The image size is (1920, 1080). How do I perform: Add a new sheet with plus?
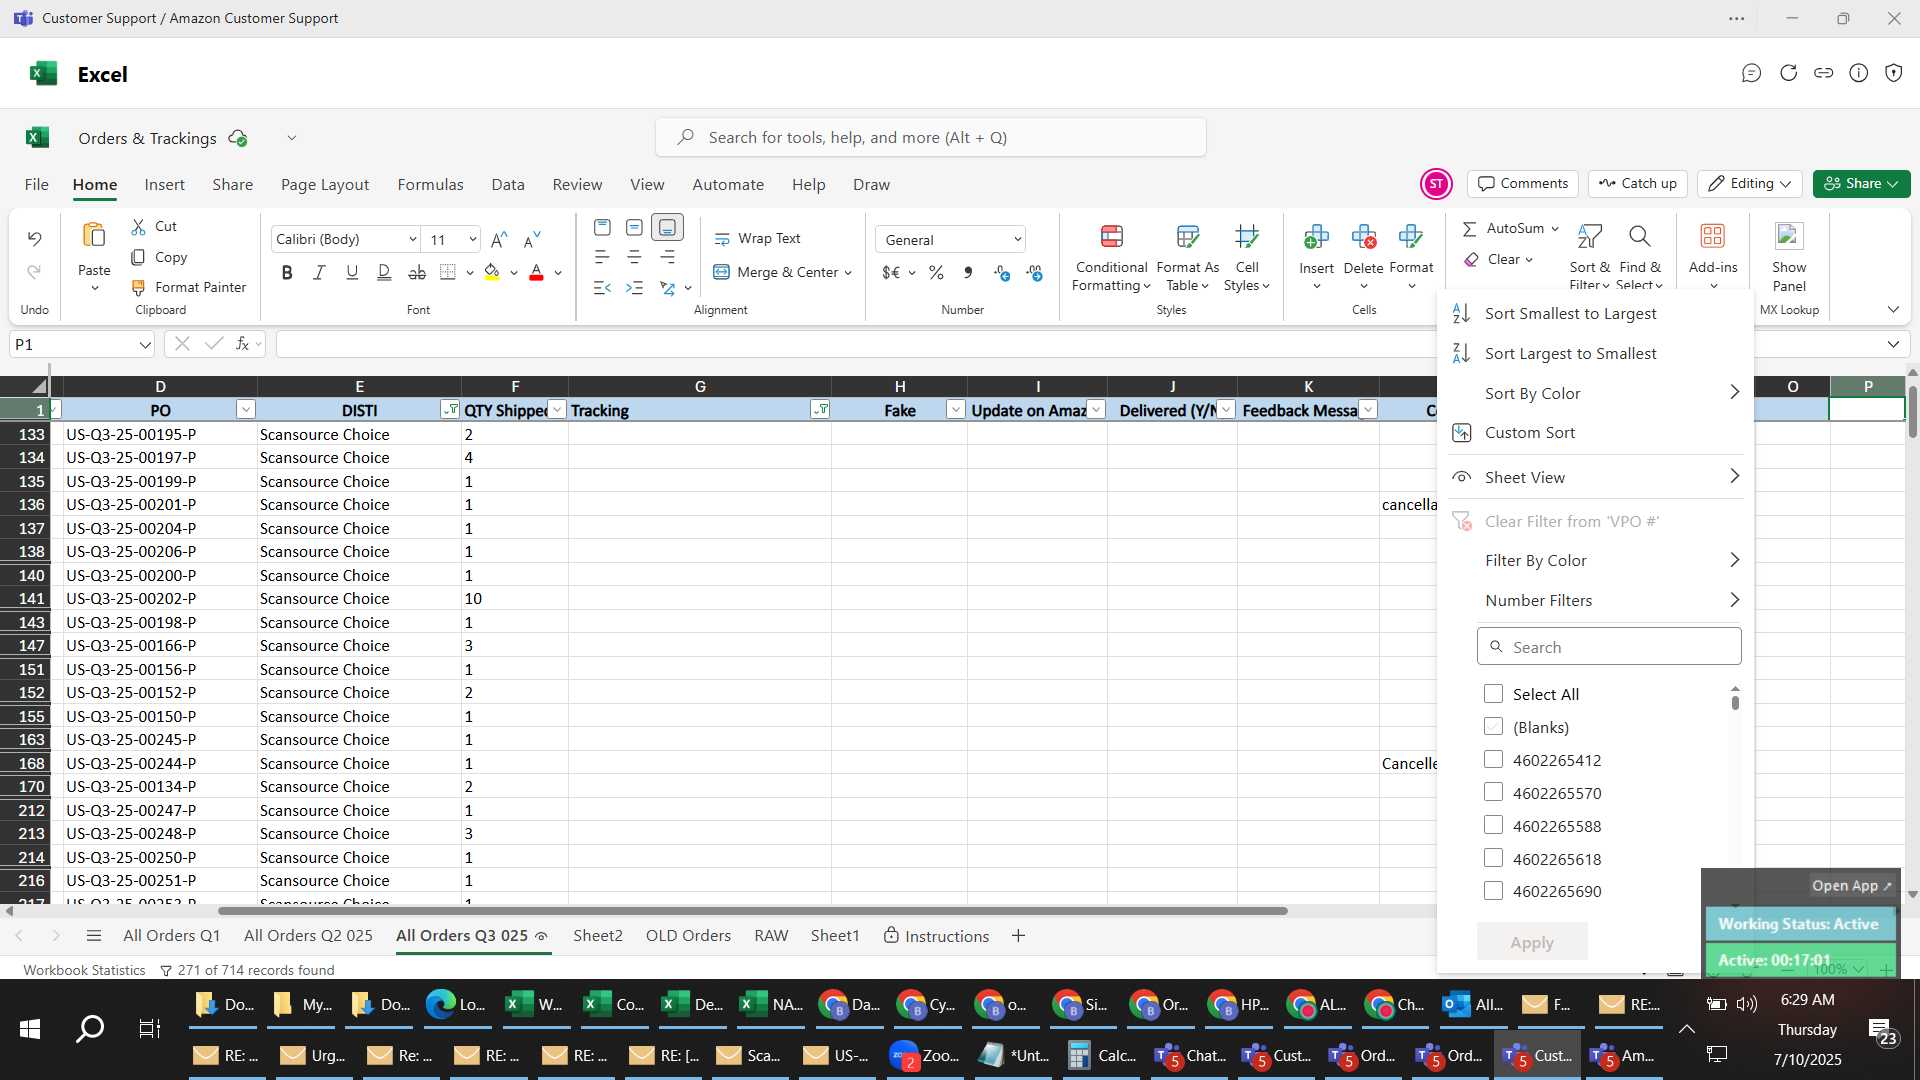(1018, 936)
